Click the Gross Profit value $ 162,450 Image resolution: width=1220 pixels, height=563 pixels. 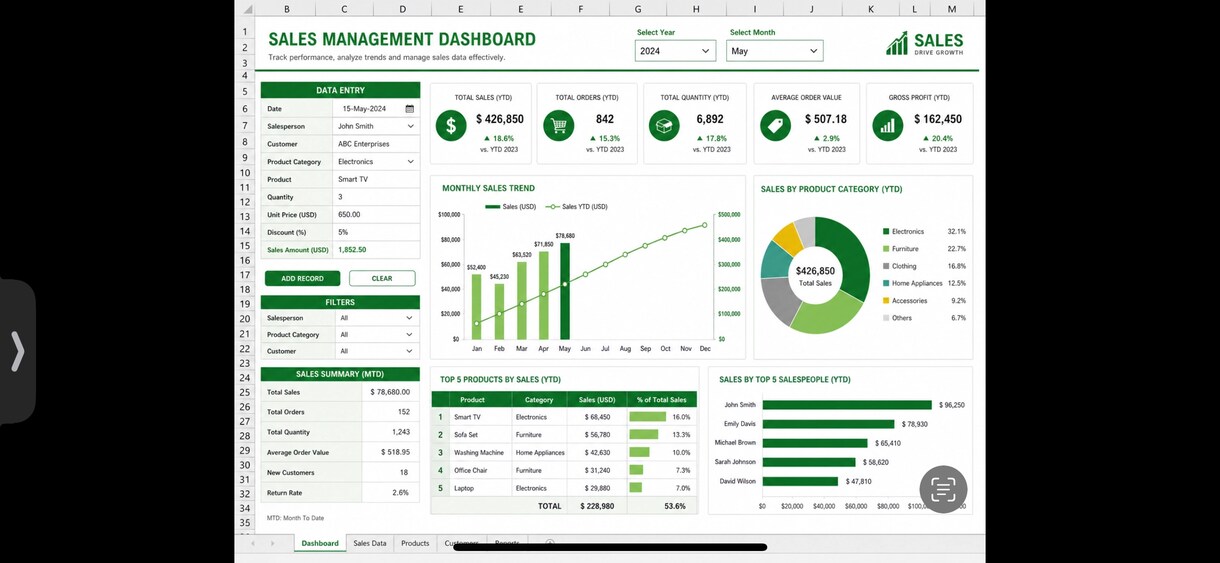(938, 119)
